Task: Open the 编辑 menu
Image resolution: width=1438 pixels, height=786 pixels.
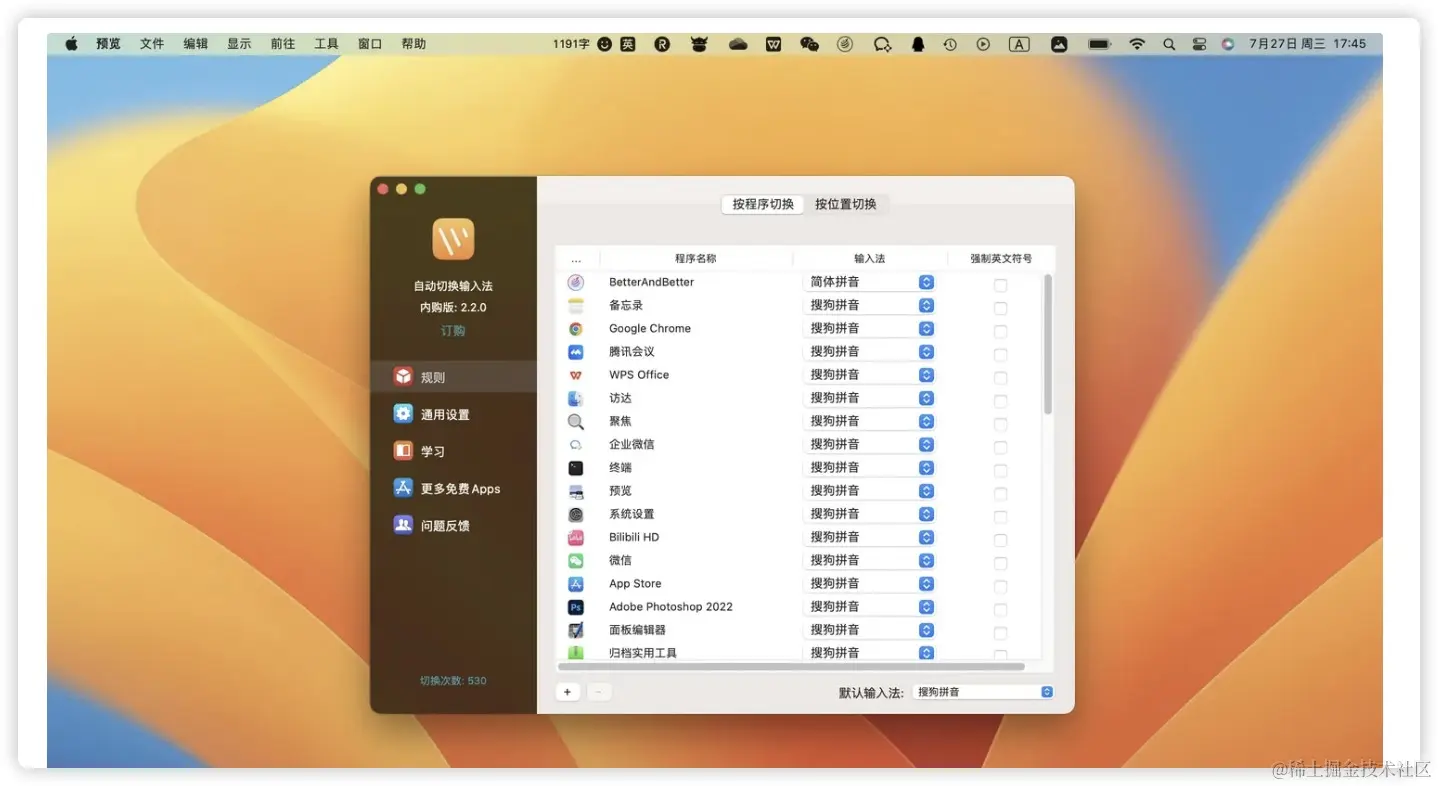Action: (x=196, y=44)
